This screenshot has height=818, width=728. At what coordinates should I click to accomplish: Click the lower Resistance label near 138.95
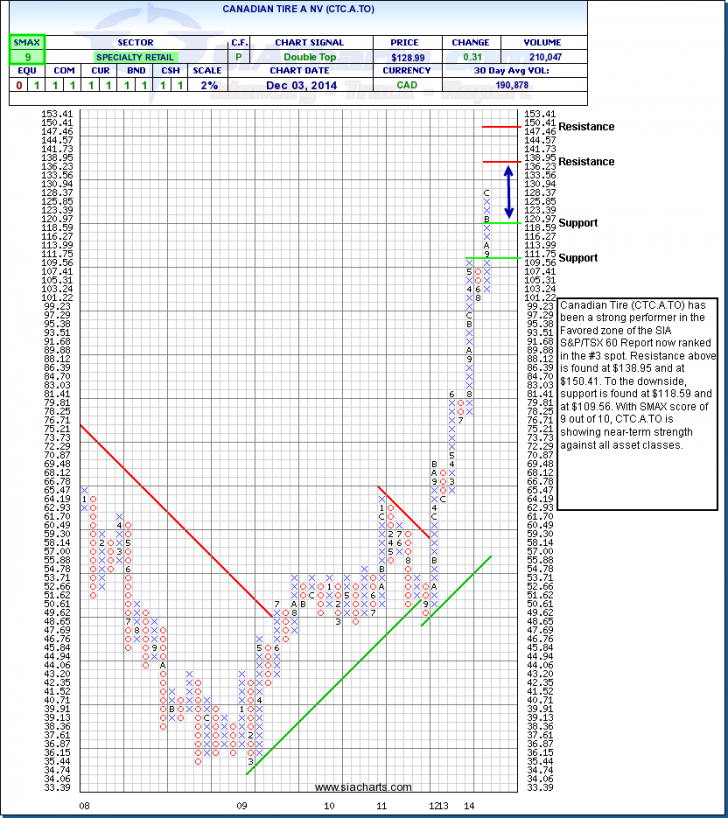click(x=586, y=161)
